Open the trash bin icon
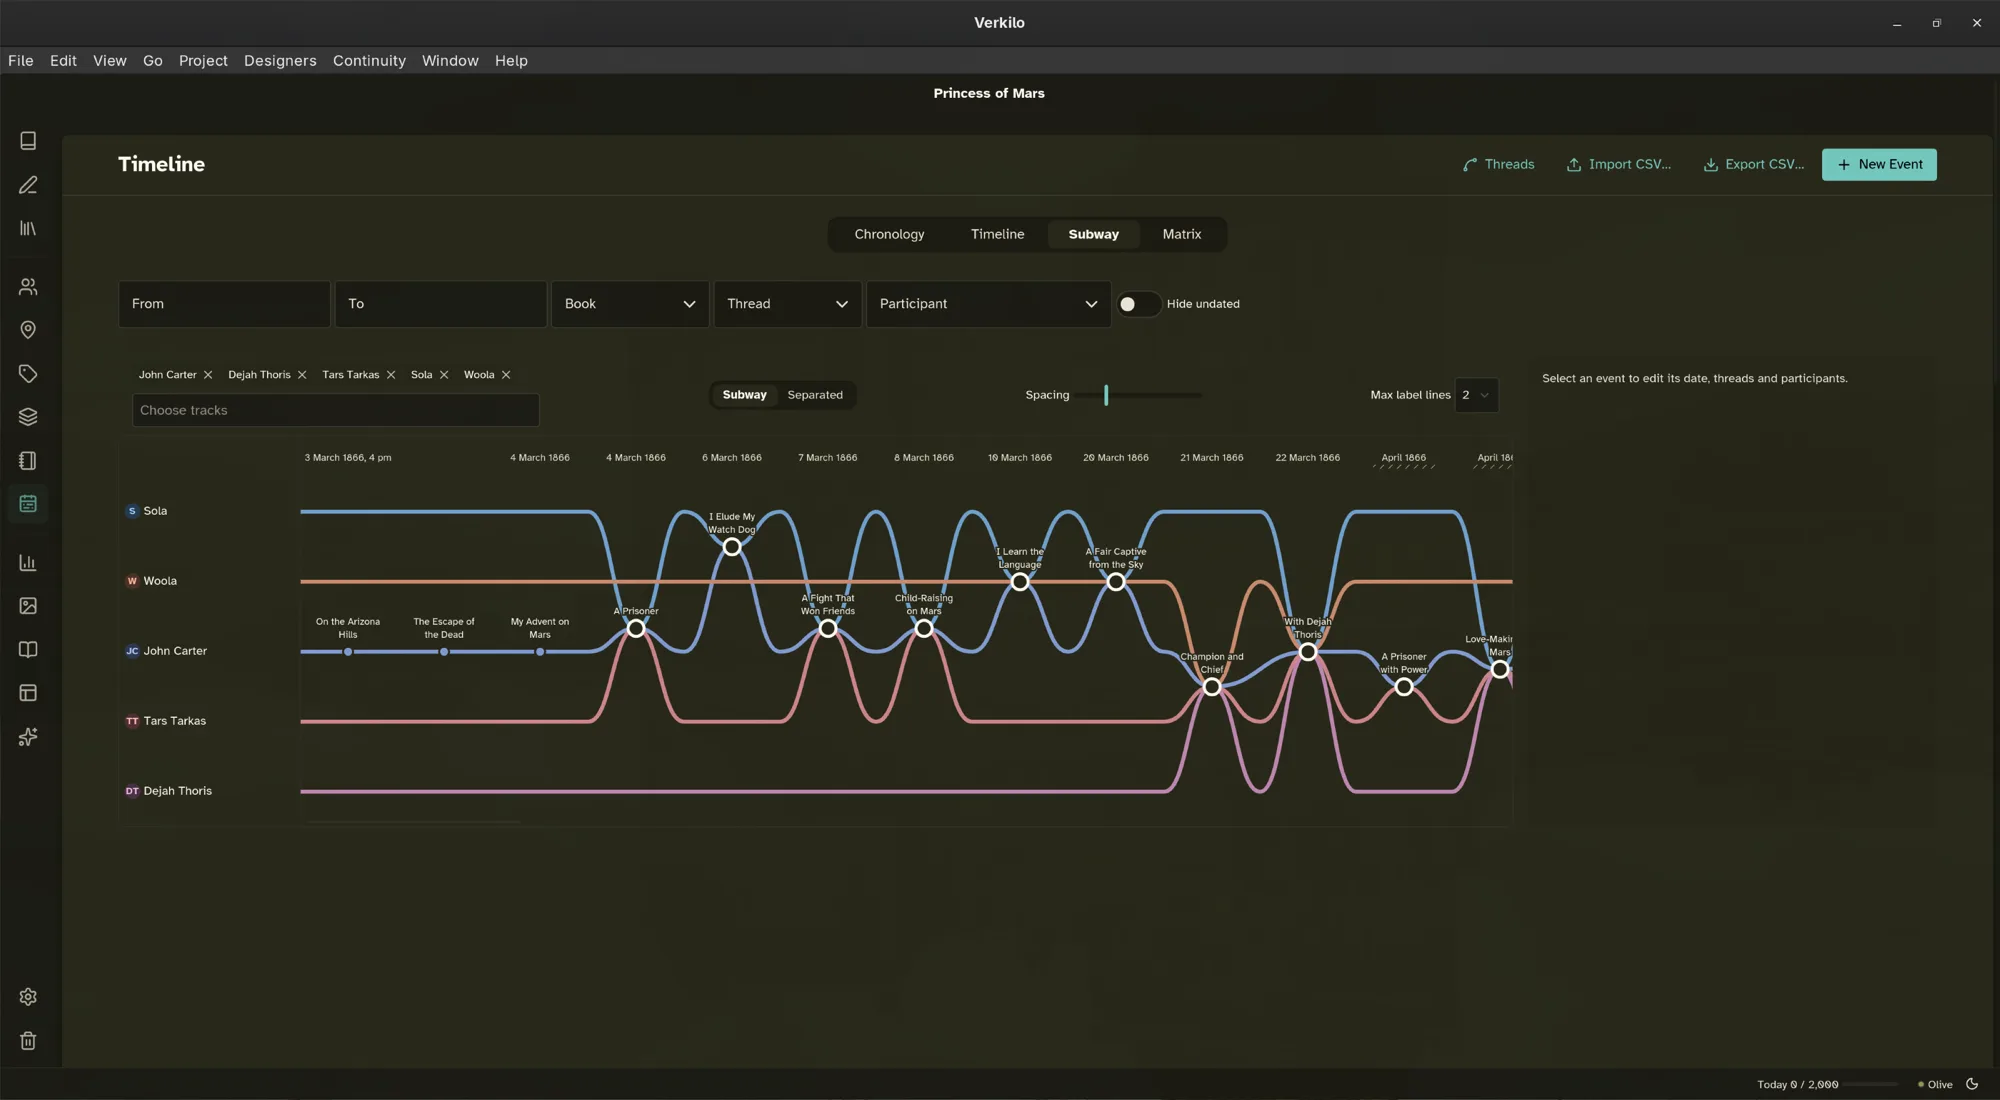This screenshot has height=1100, width=2000. pos(28,1041)
